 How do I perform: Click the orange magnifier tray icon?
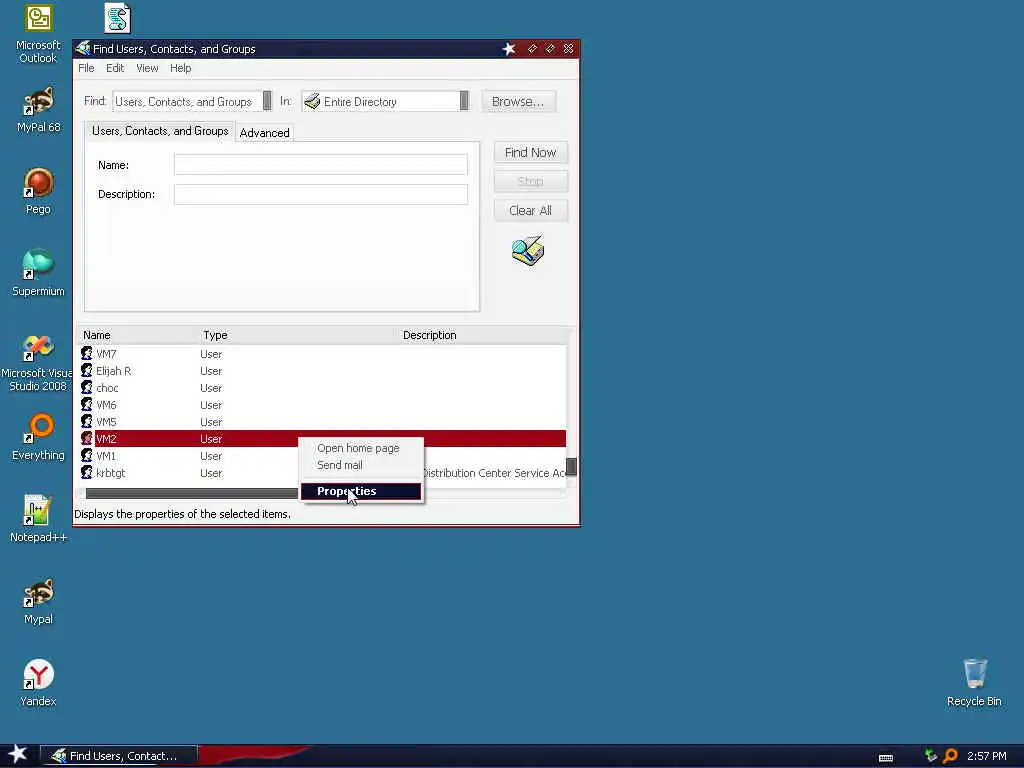950,756
